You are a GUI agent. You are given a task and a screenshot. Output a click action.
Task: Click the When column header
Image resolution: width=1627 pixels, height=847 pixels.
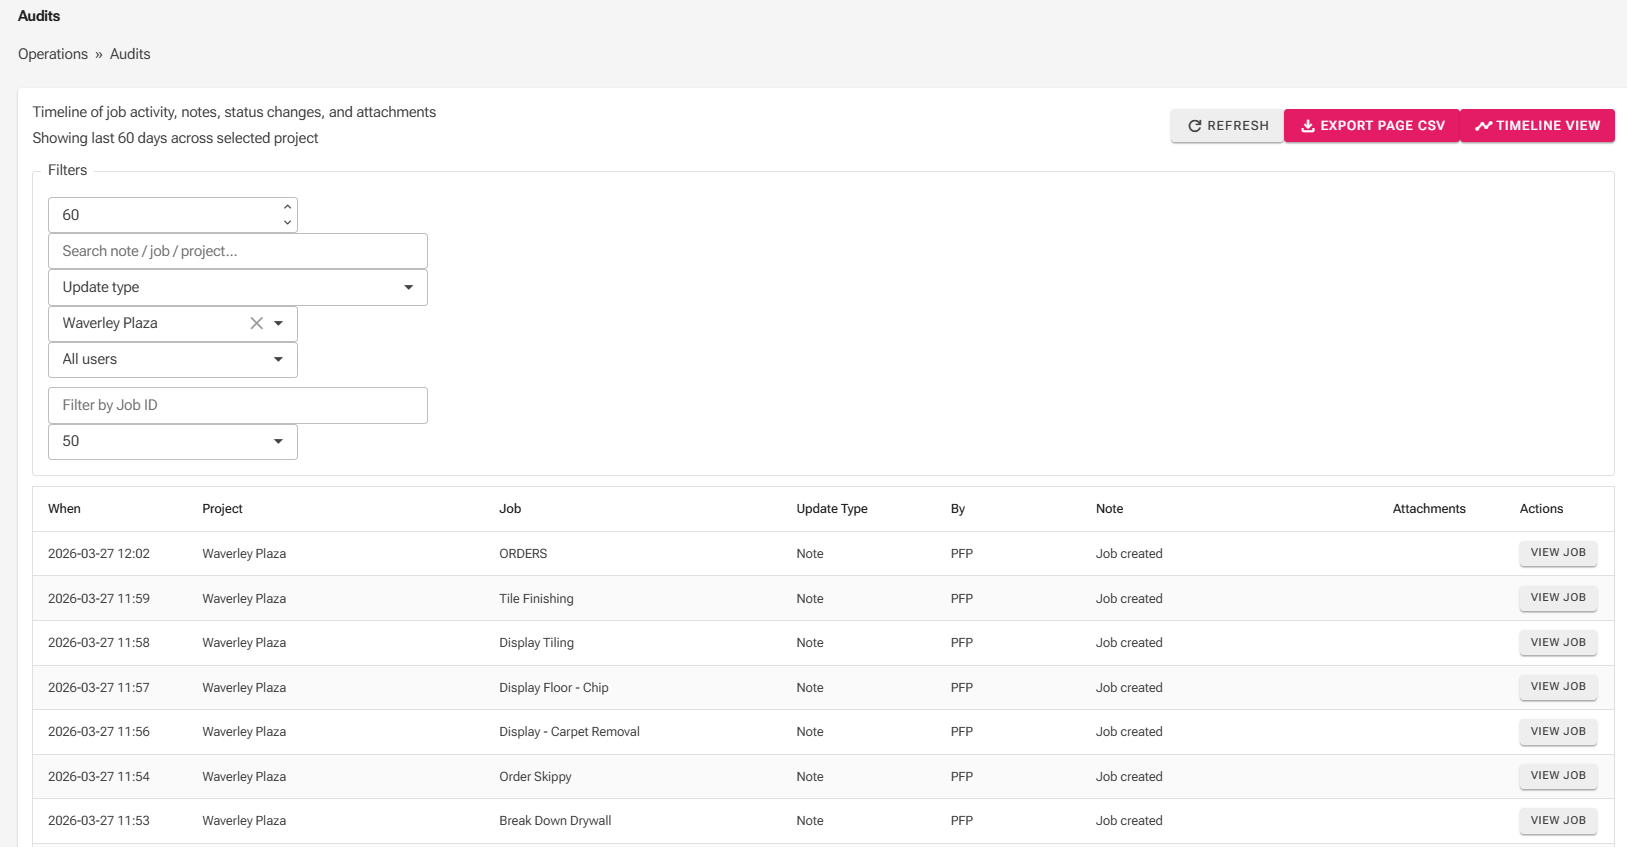pyautogui.click(x=64, y=509)
